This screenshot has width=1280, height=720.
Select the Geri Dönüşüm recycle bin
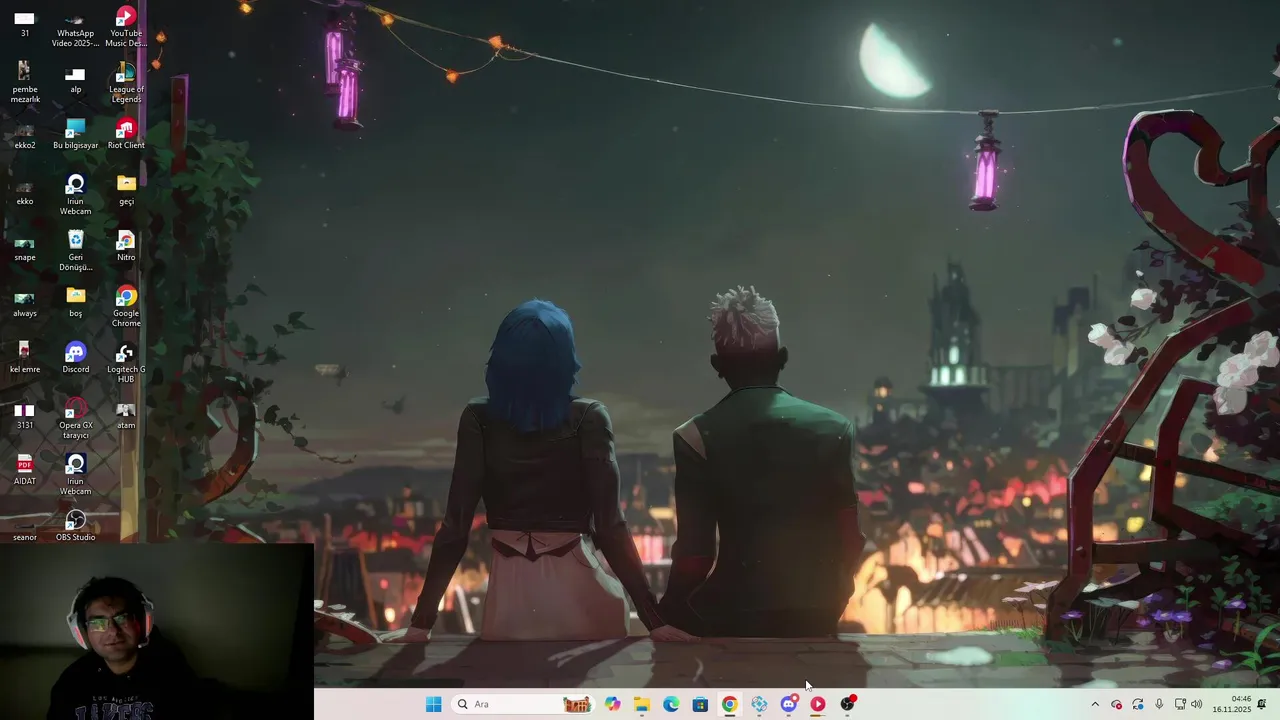point(75,251)
